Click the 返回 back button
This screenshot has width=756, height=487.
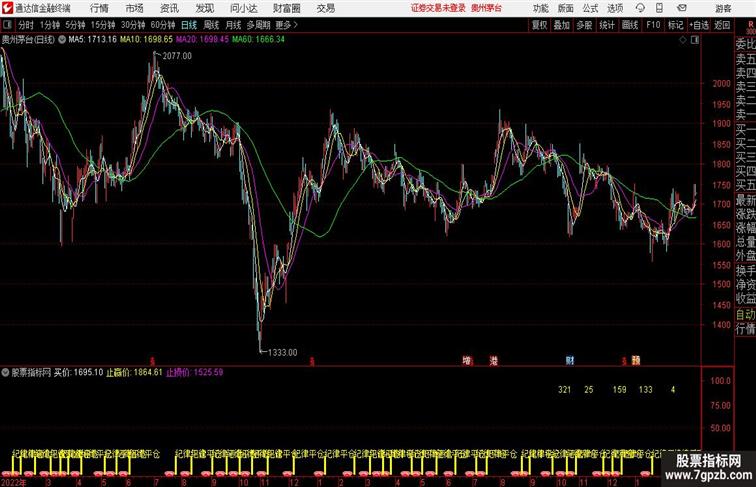[722, 25]
